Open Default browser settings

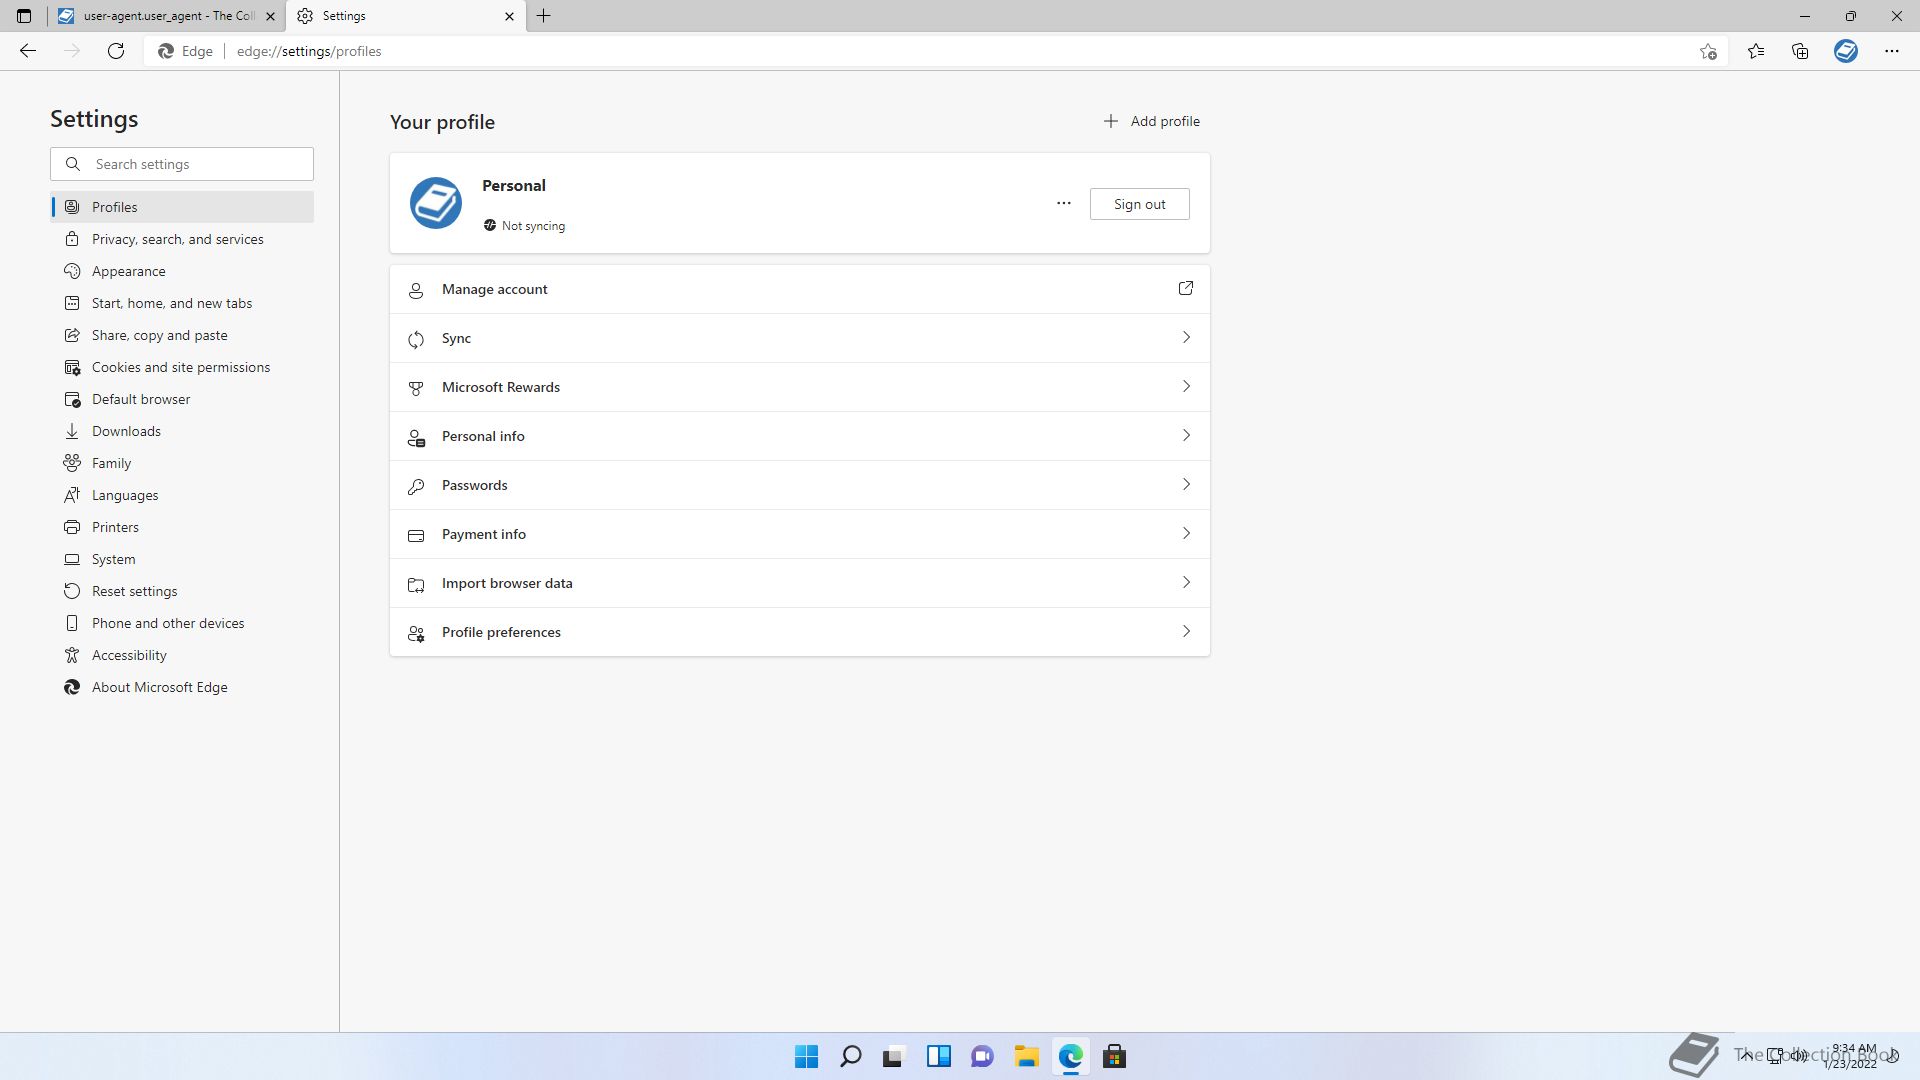point(182,399)
